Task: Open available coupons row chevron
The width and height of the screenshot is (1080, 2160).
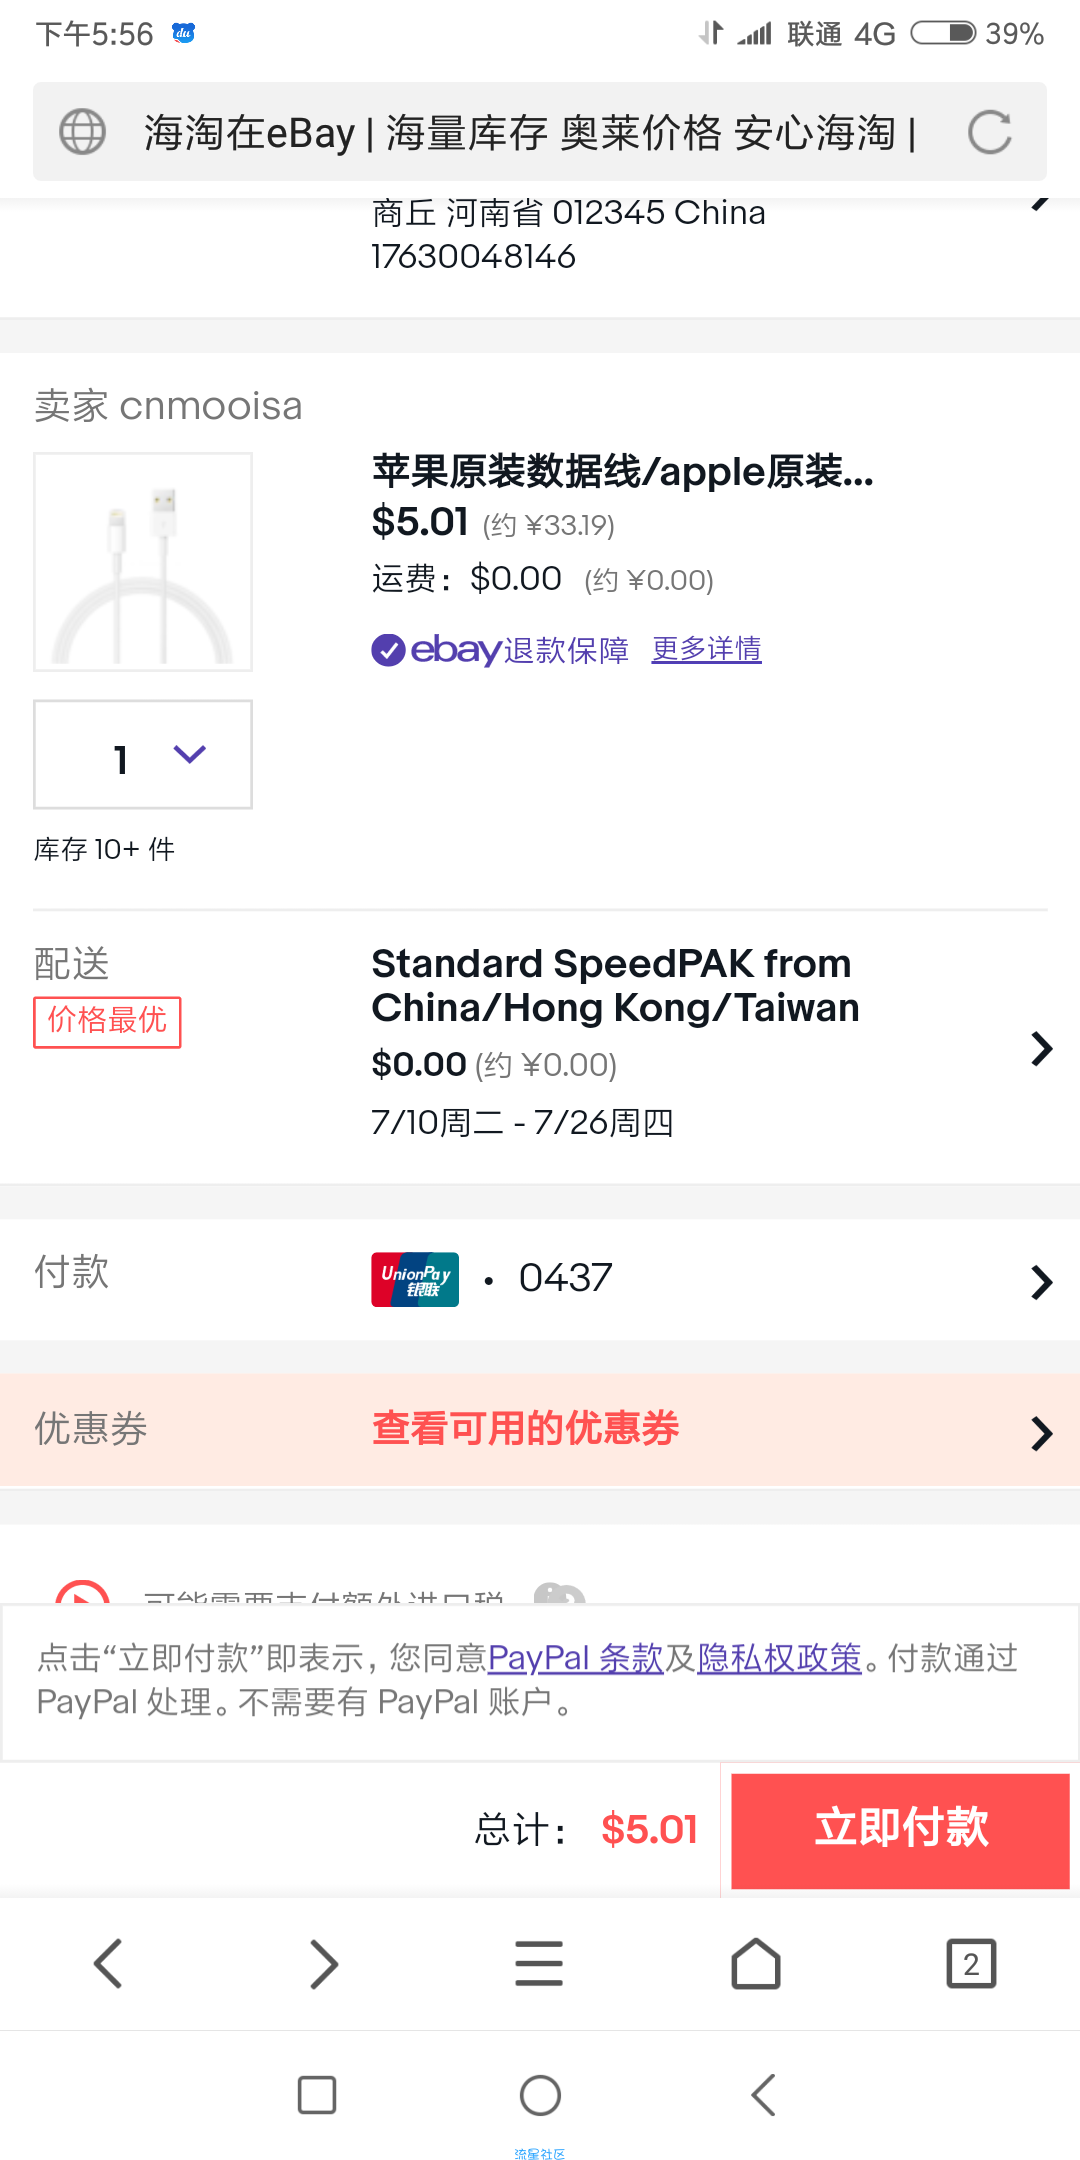Action: 1042,1433
